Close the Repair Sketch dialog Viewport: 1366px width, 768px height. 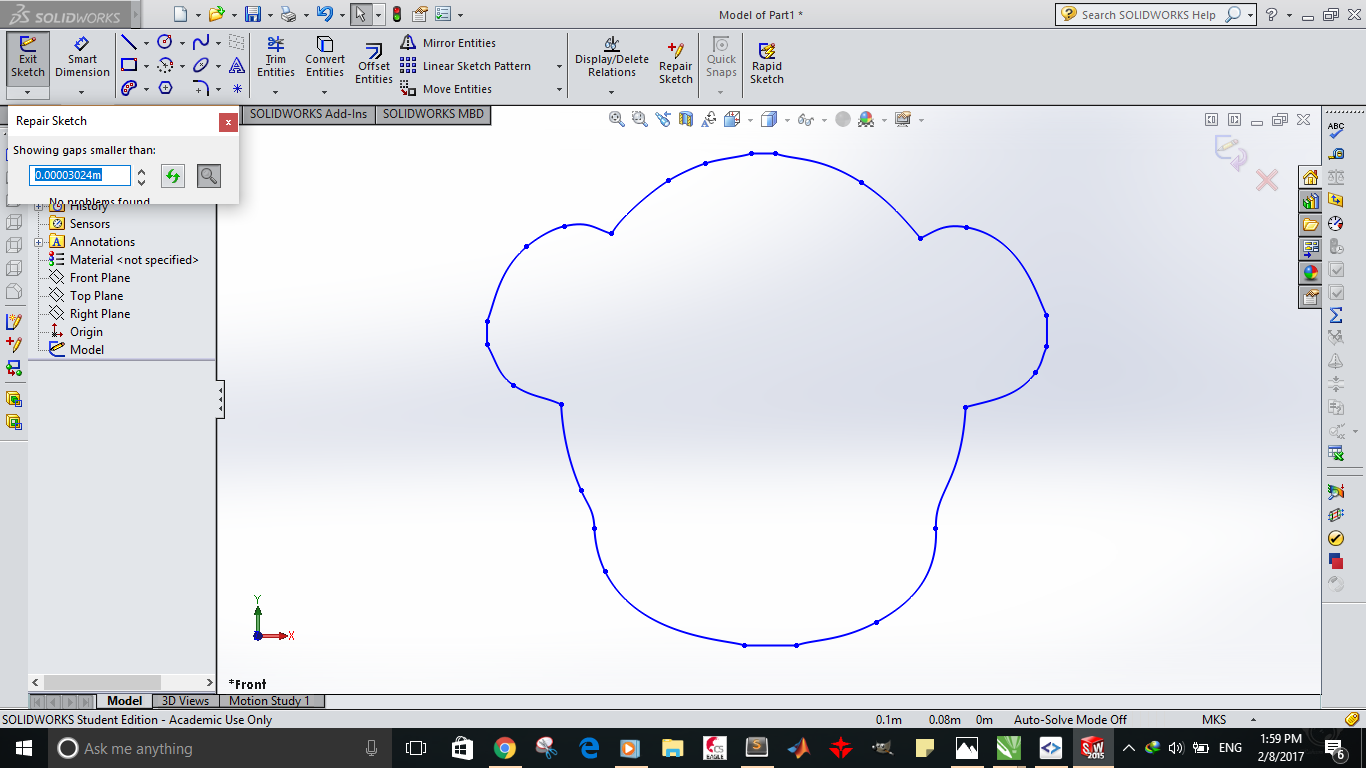point(228,122)
